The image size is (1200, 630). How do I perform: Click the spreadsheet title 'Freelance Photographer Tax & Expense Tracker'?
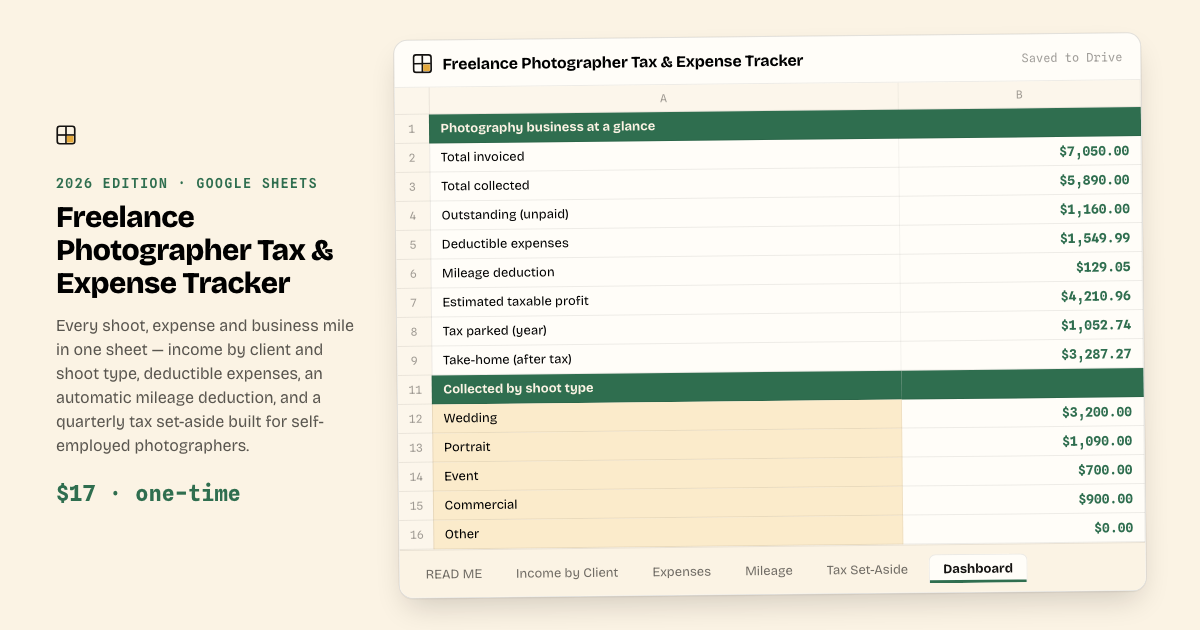pyautogui.click(x=622, y=62)
